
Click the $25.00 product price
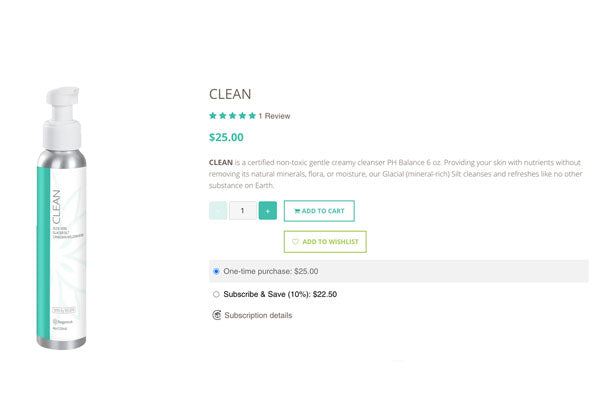pos(226,138)
